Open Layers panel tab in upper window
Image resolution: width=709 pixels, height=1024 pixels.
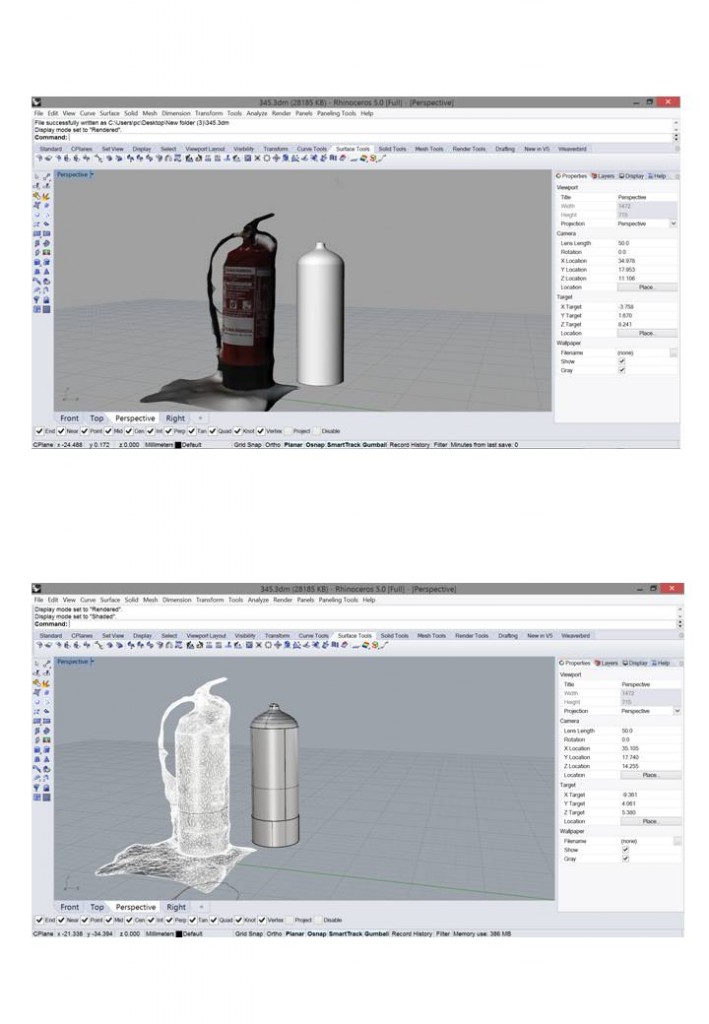[x=603, y=174]
